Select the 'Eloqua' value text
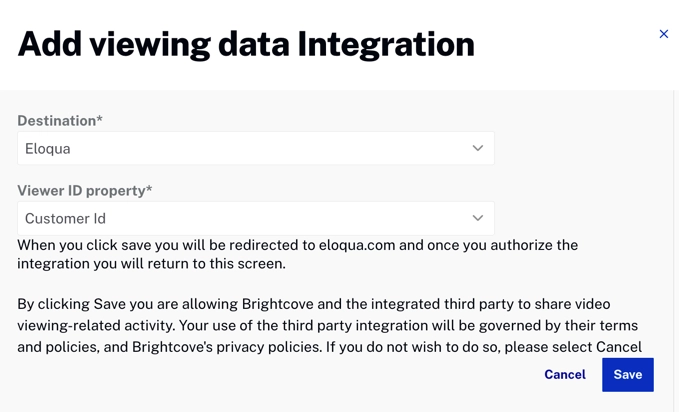Viewport: 679px width, 412px height. (x=48, y=148)
